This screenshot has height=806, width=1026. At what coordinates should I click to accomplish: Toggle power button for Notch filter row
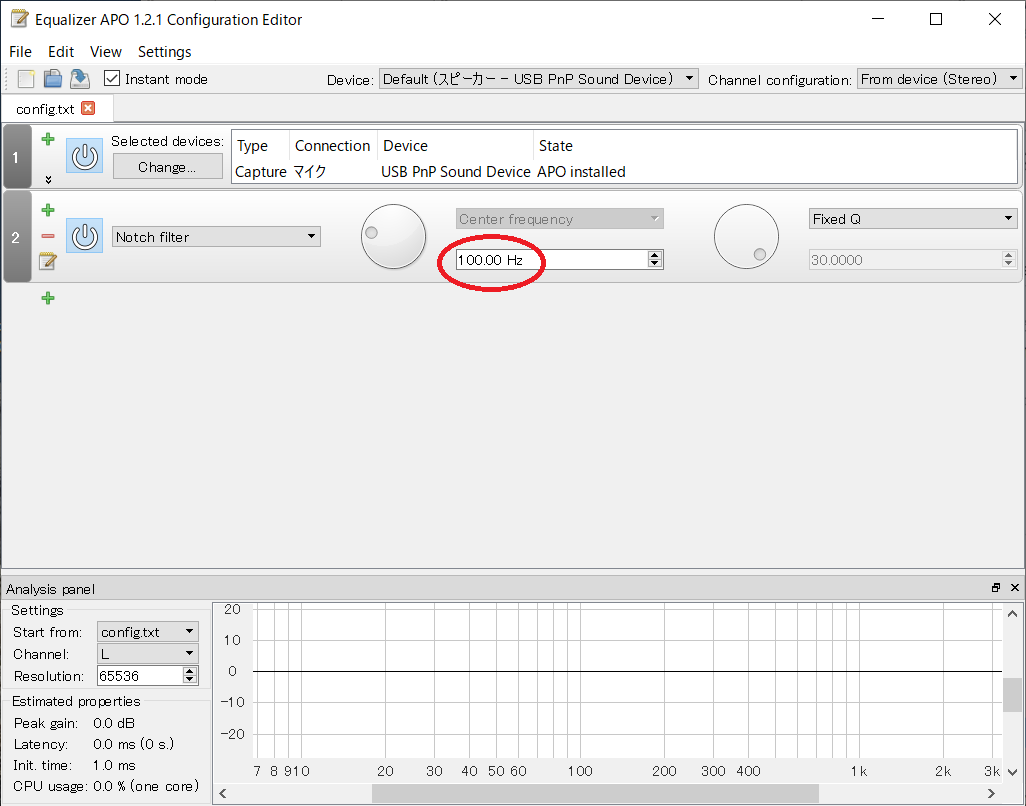[84, 236]
